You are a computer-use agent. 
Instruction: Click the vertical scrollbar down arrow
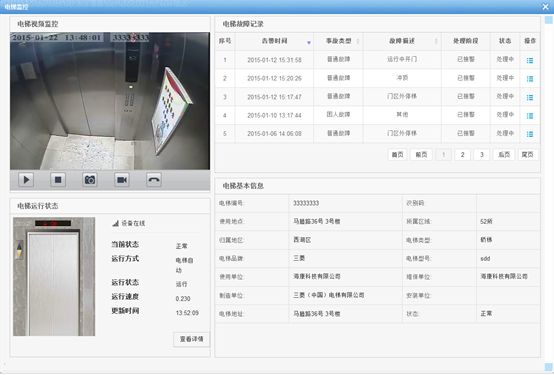point(548,367)
